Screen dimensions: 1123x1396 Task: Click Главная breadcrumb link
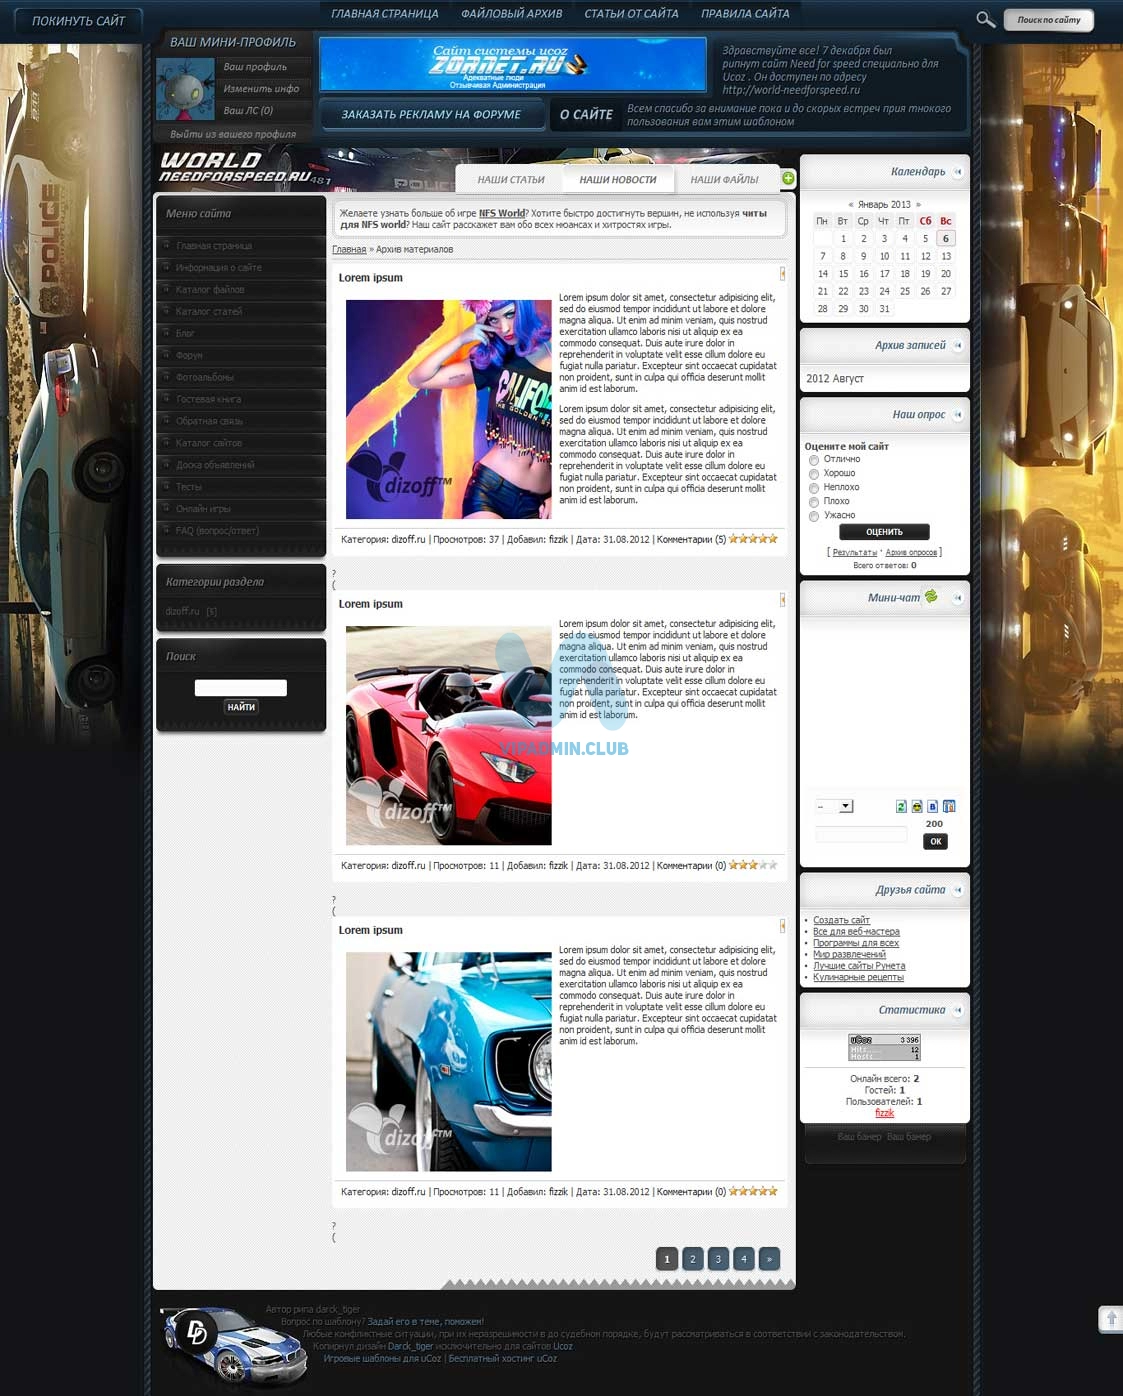coord(349,249)
